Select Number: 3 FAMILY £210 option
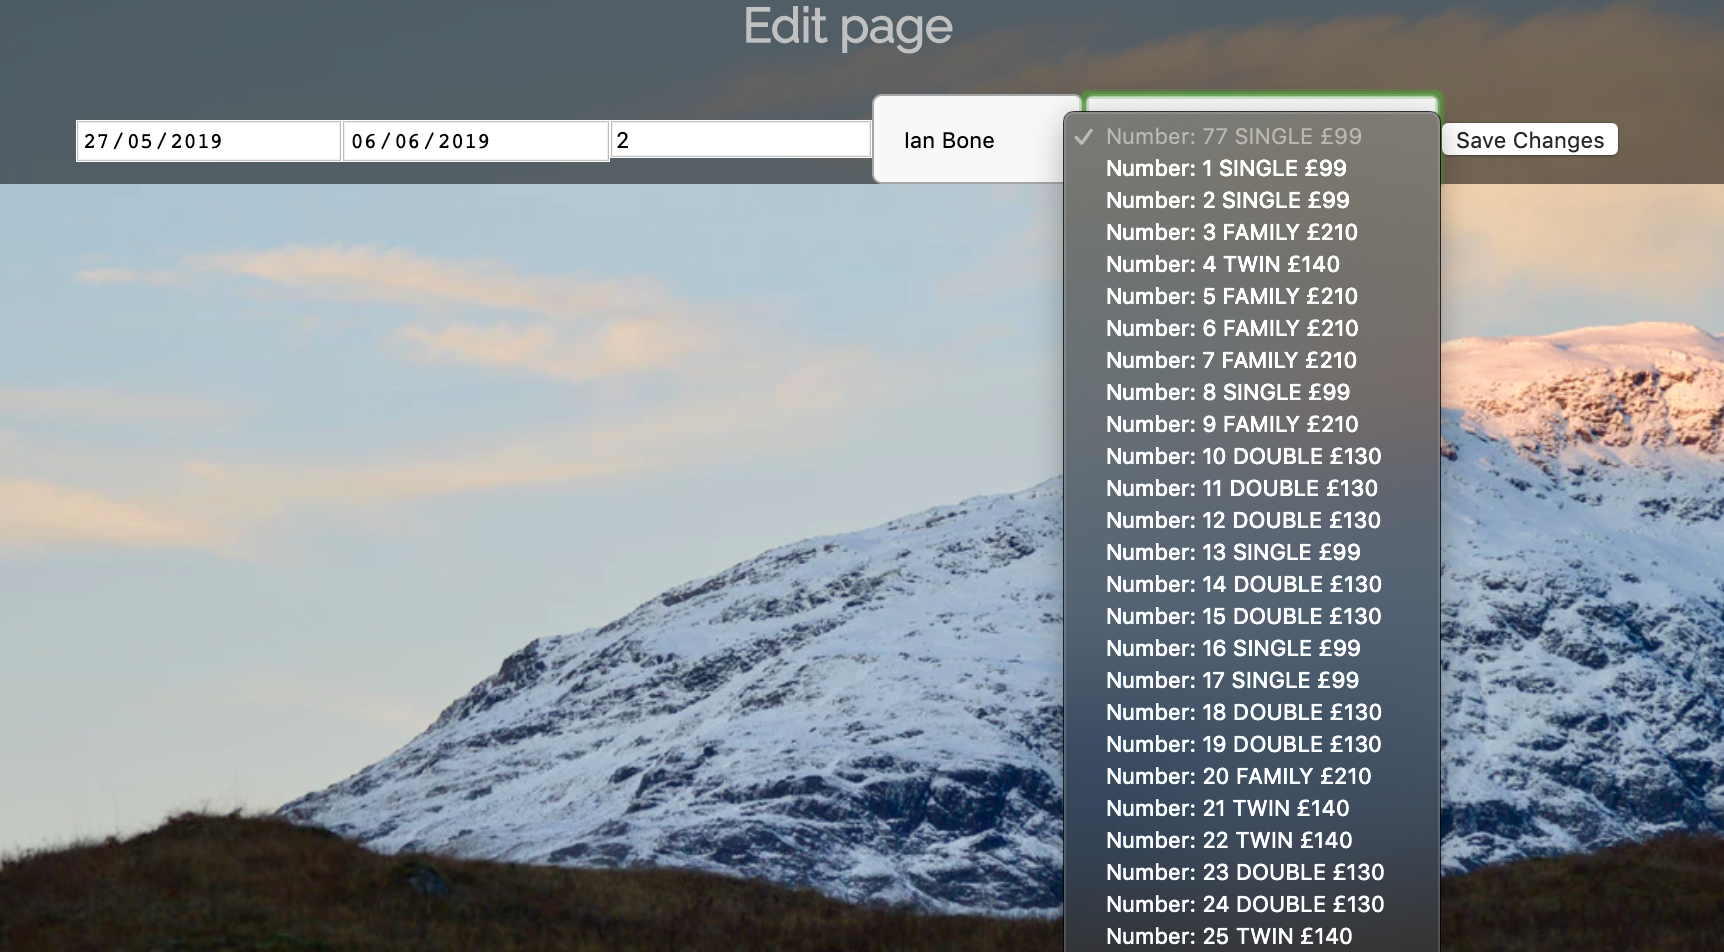 click(1230, 232)
